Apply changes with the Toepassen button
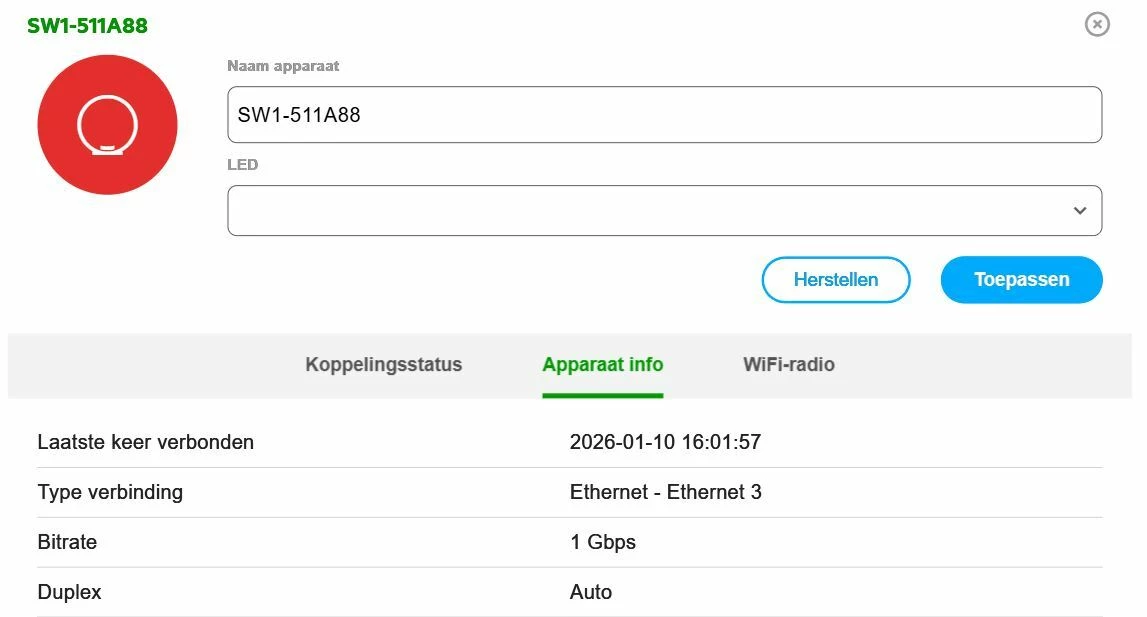Image resolution: width=1147 pixels, height=617 pixels. [1021, 280]
